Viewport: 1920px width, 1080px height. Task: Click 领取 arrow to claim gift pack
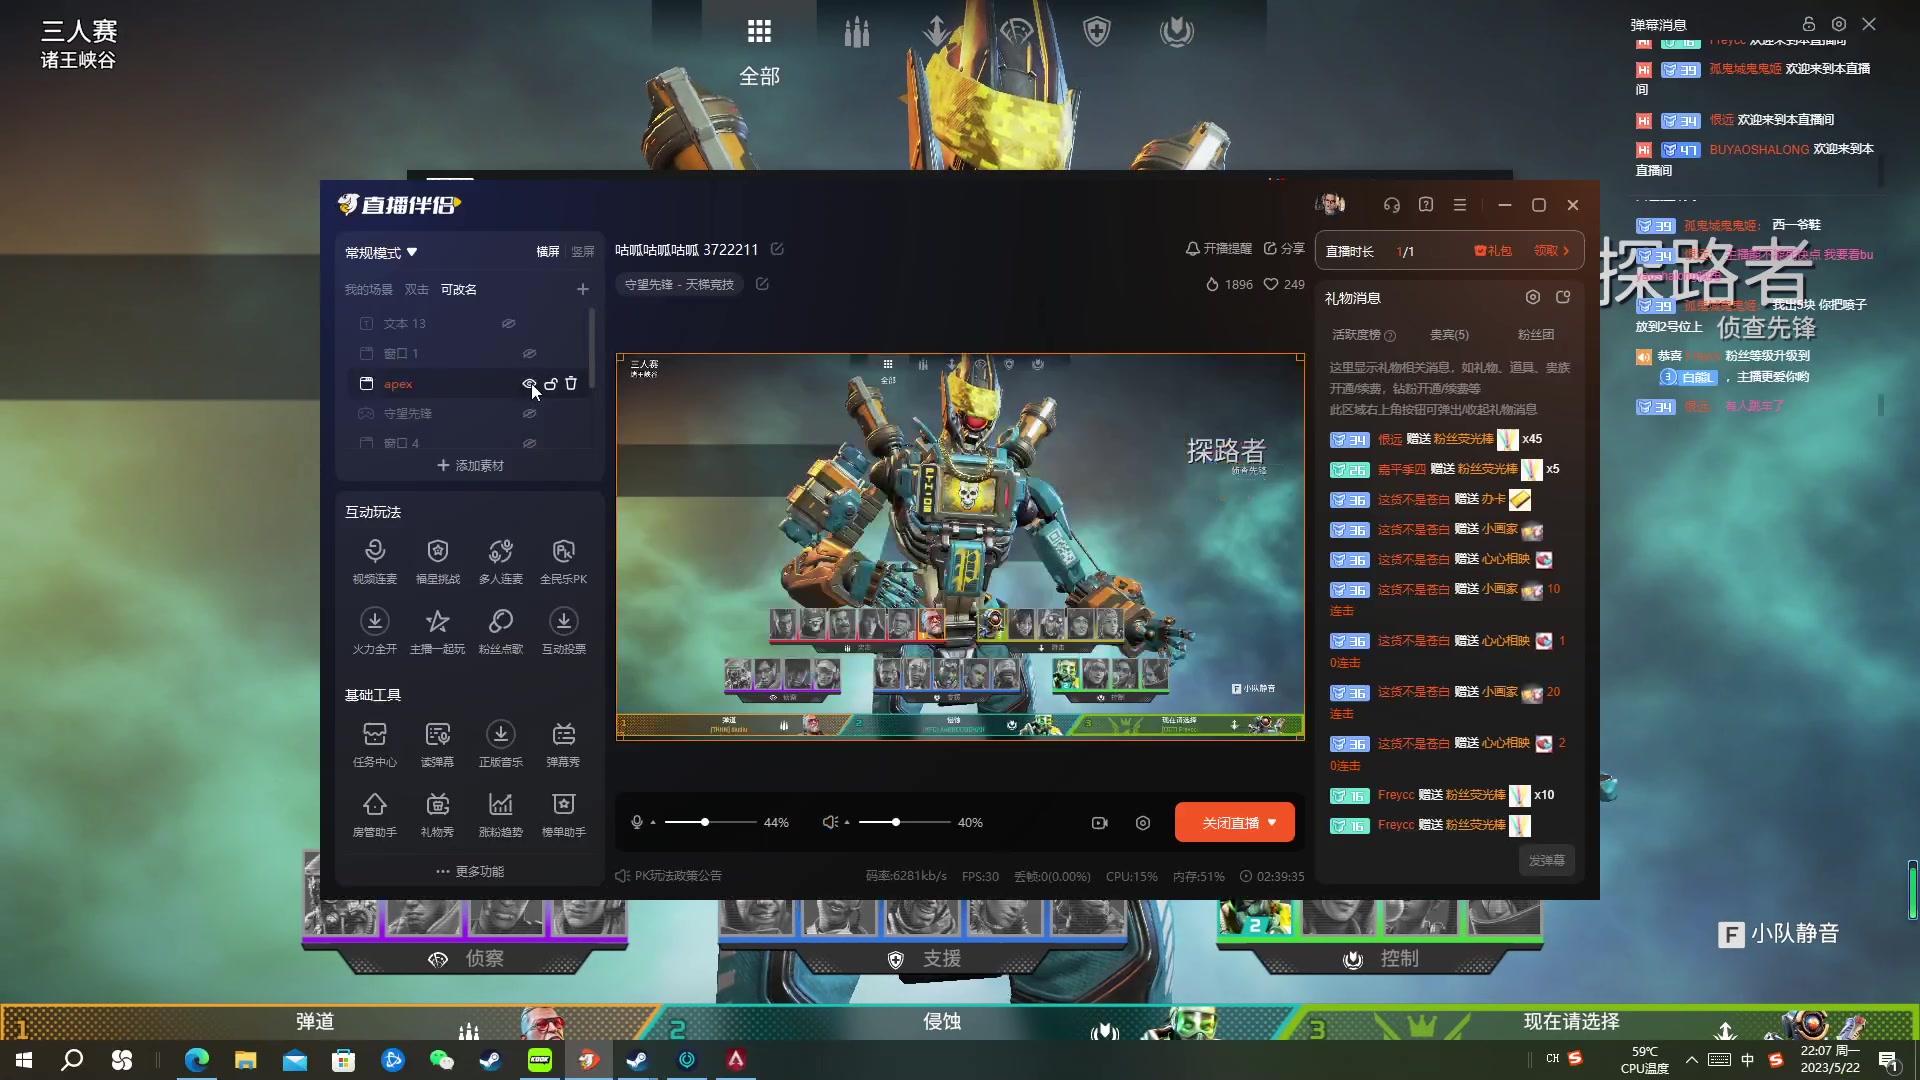click(1552, 251)
